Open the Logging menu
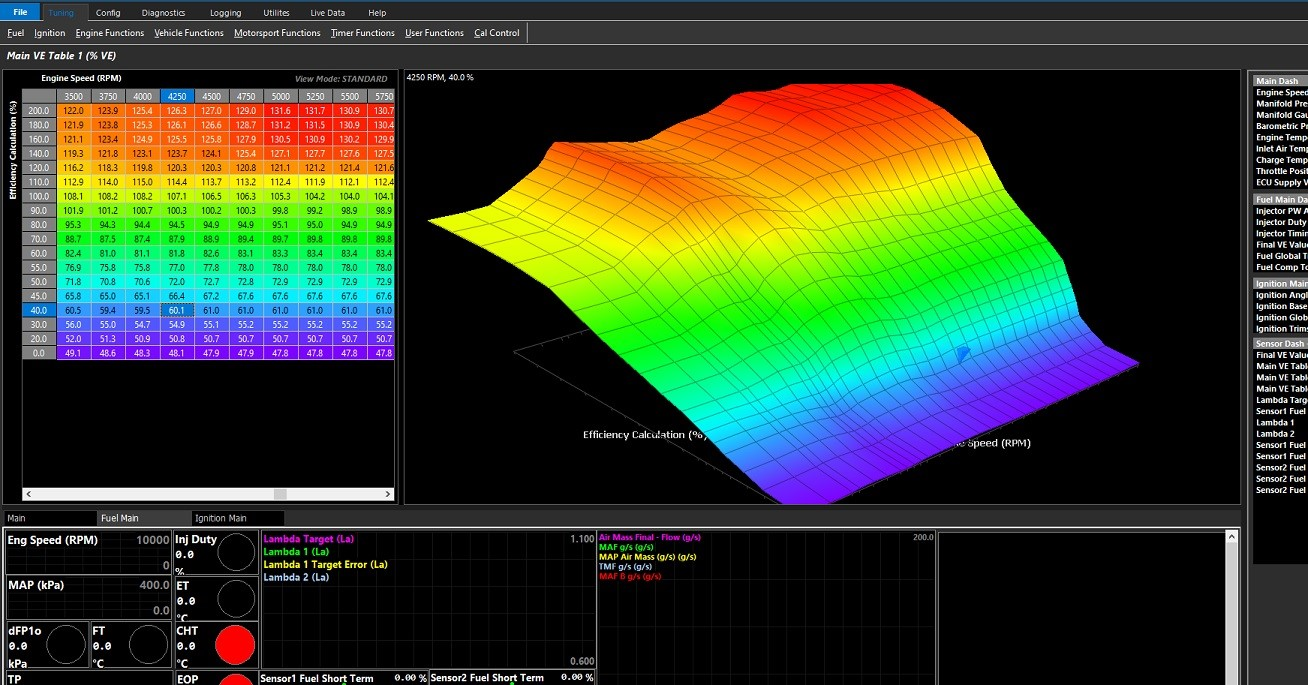The width and height of the screenshot is (1308, 685). point(225,13)
